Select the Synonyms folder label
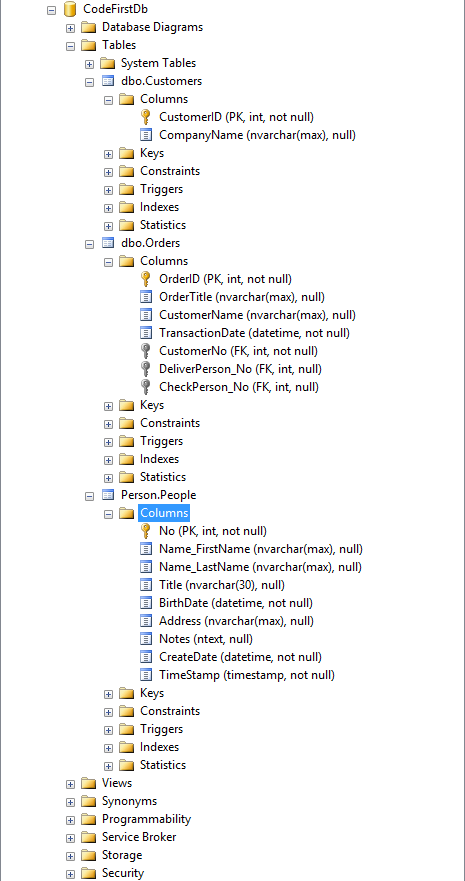This screenshot has width=465, height=881. 130,801
